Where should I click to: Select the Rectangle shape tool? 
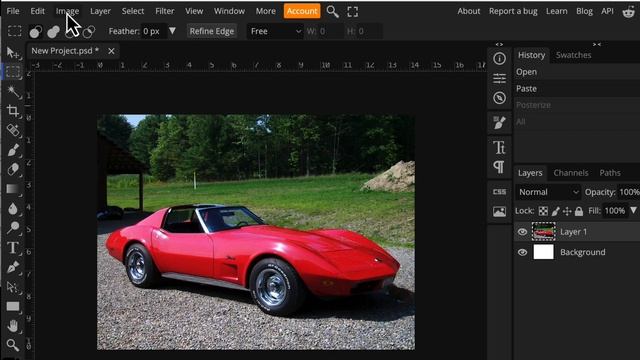13,307
